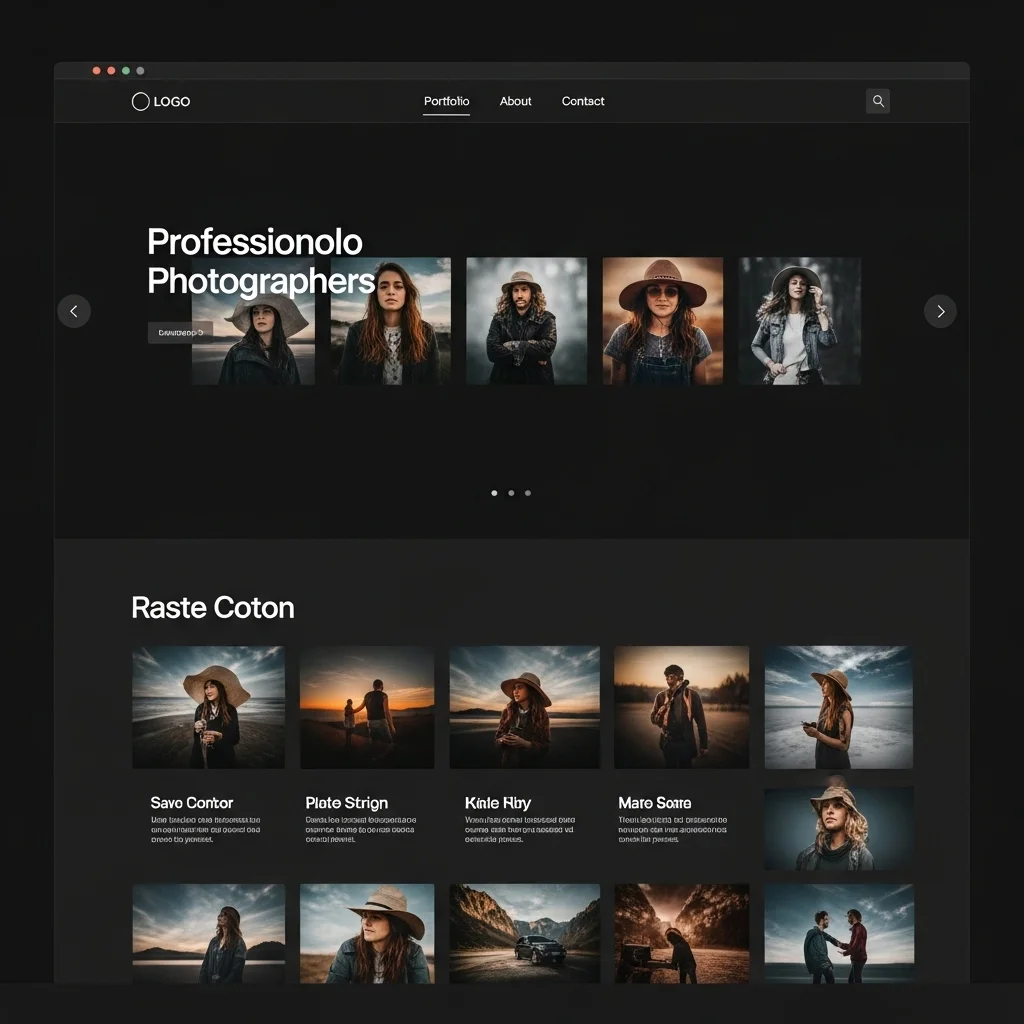Open the Portfolio tab
Image resolution: width=1024 pixels, height=1024 pixels.
(446, 101)
